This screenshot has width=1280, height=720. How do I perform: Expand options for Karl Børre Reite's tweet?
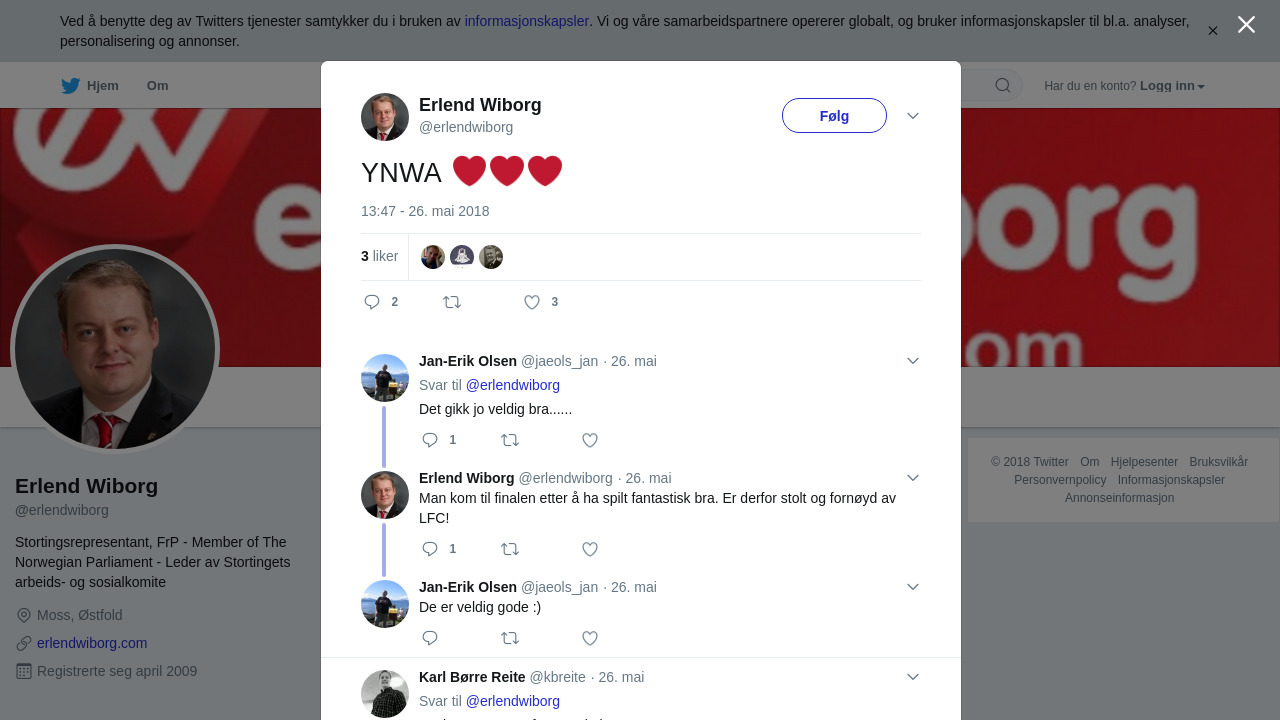click(x=913, y=677)
